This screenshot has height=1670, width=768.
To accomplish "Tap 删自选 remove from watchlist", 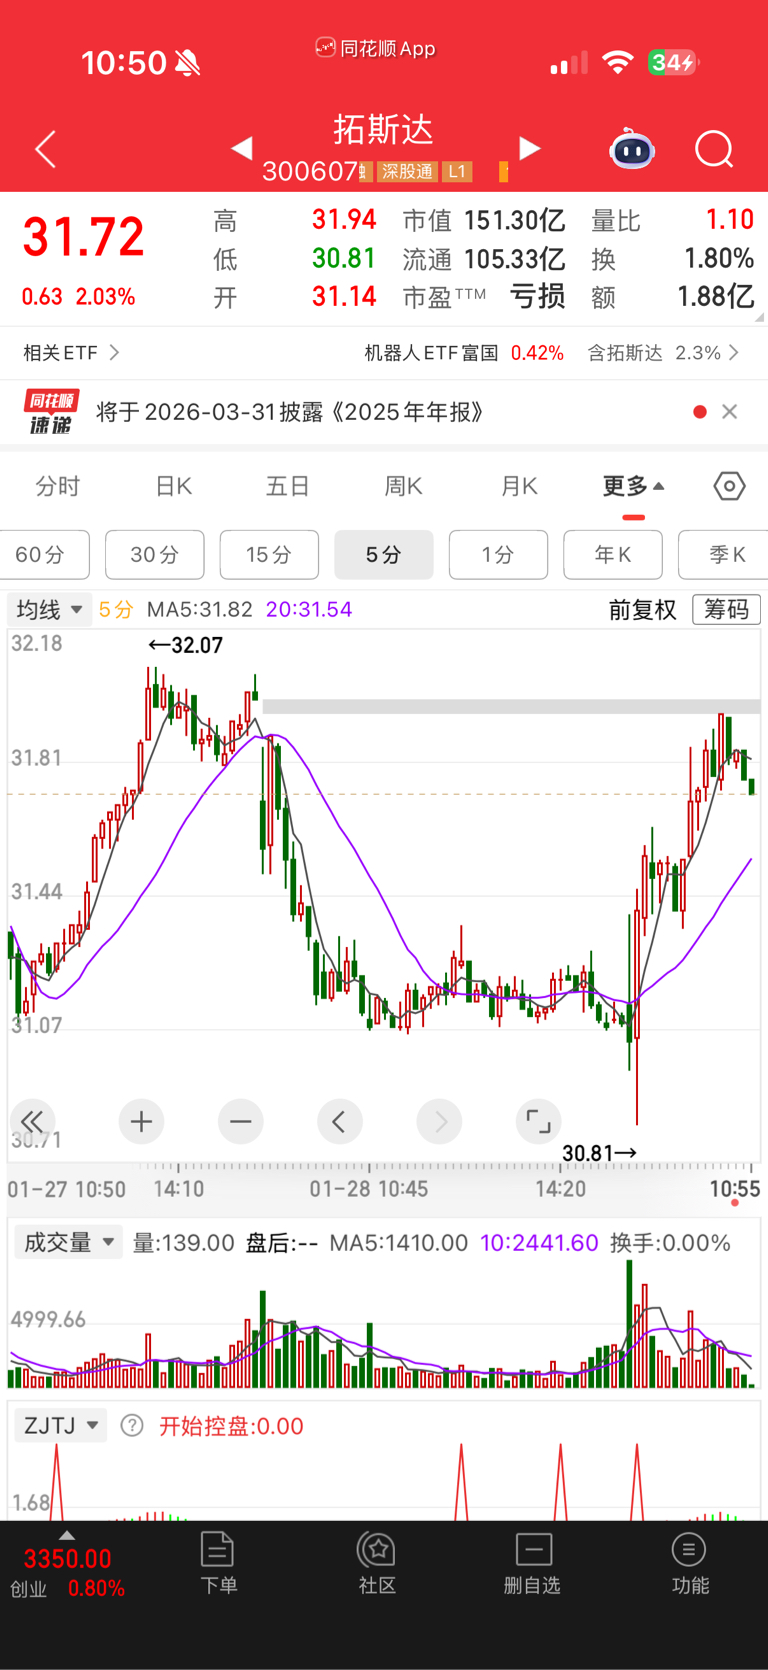I will (532, 1563).
